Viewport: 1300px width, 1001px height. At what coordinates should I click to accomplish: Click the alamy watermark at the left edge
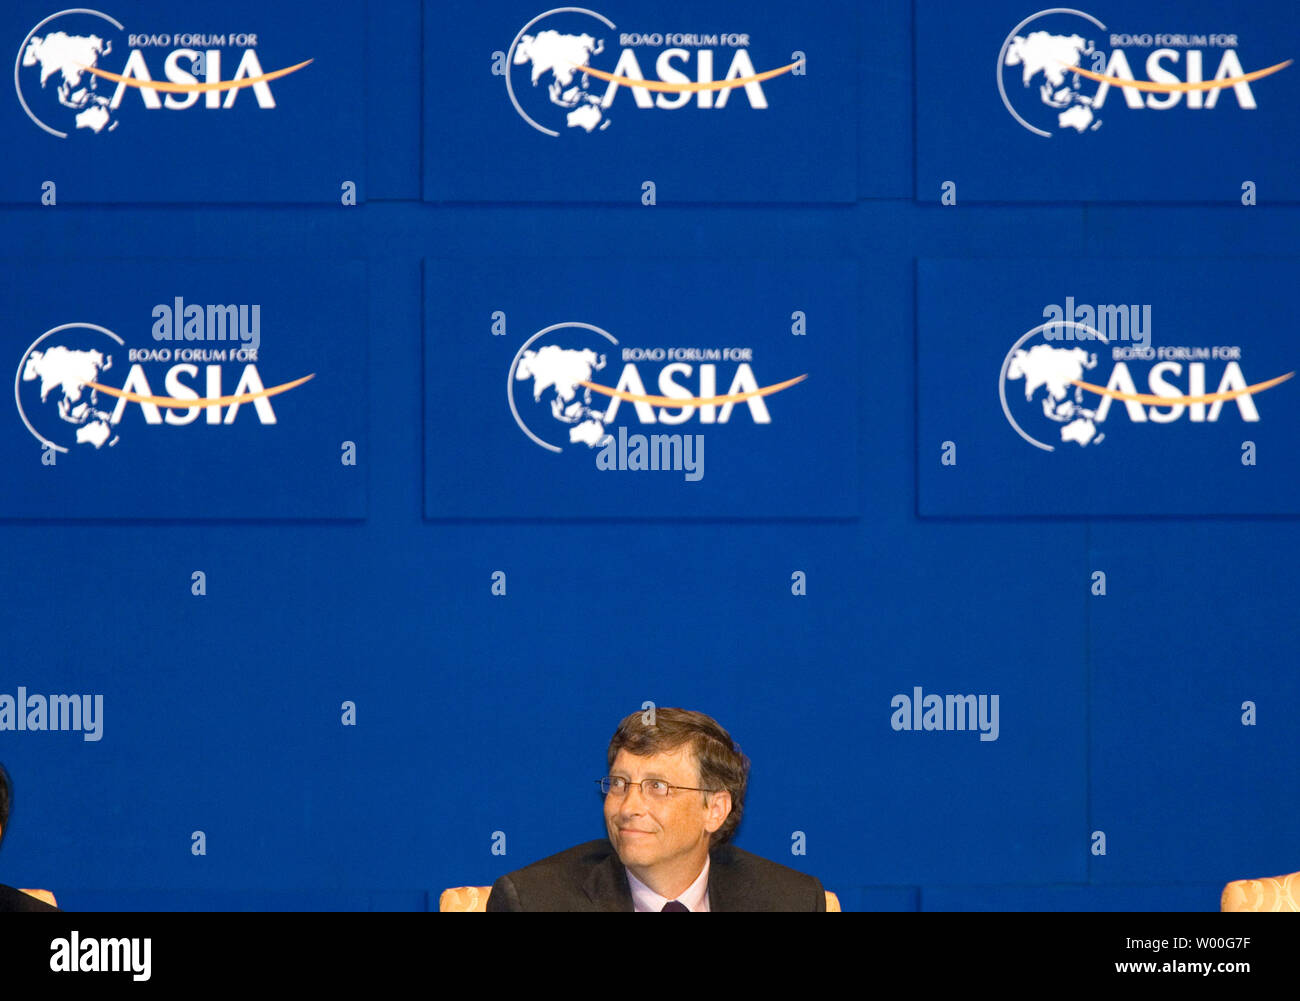[x=51, y=714]
